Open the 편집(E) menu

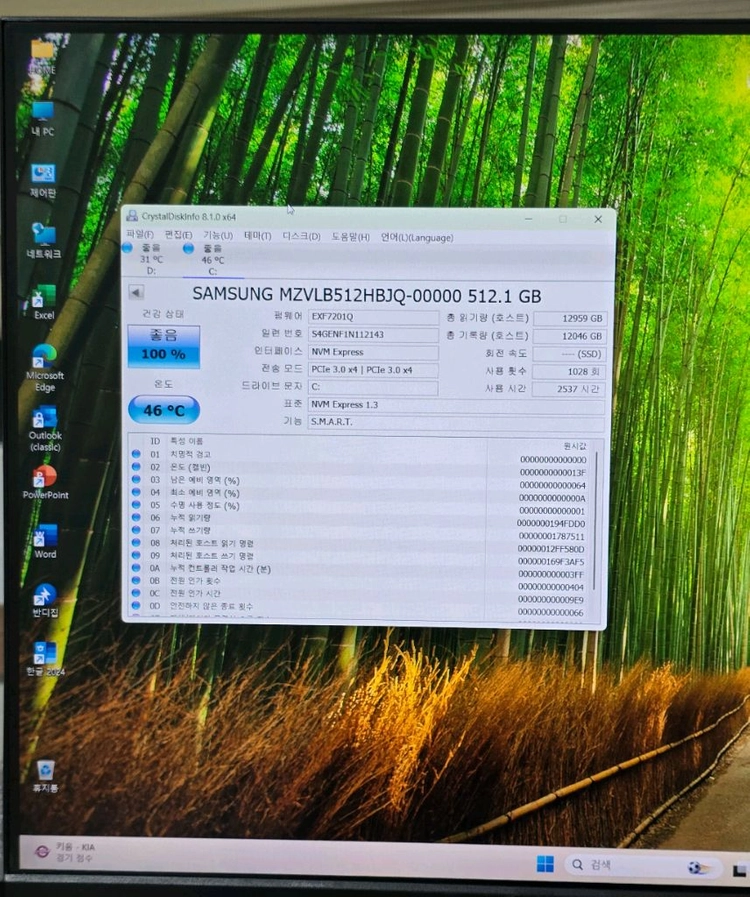click(178, 235)
